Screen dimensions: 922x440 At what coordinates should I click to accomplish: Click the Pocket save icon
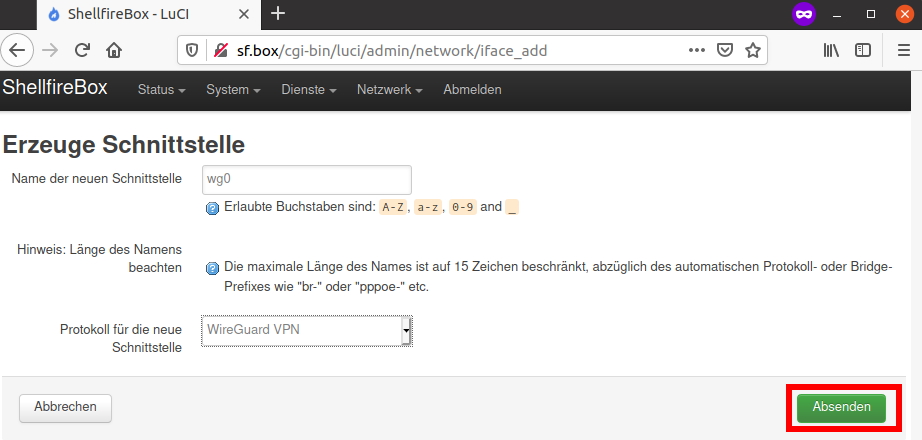(726, 50)
